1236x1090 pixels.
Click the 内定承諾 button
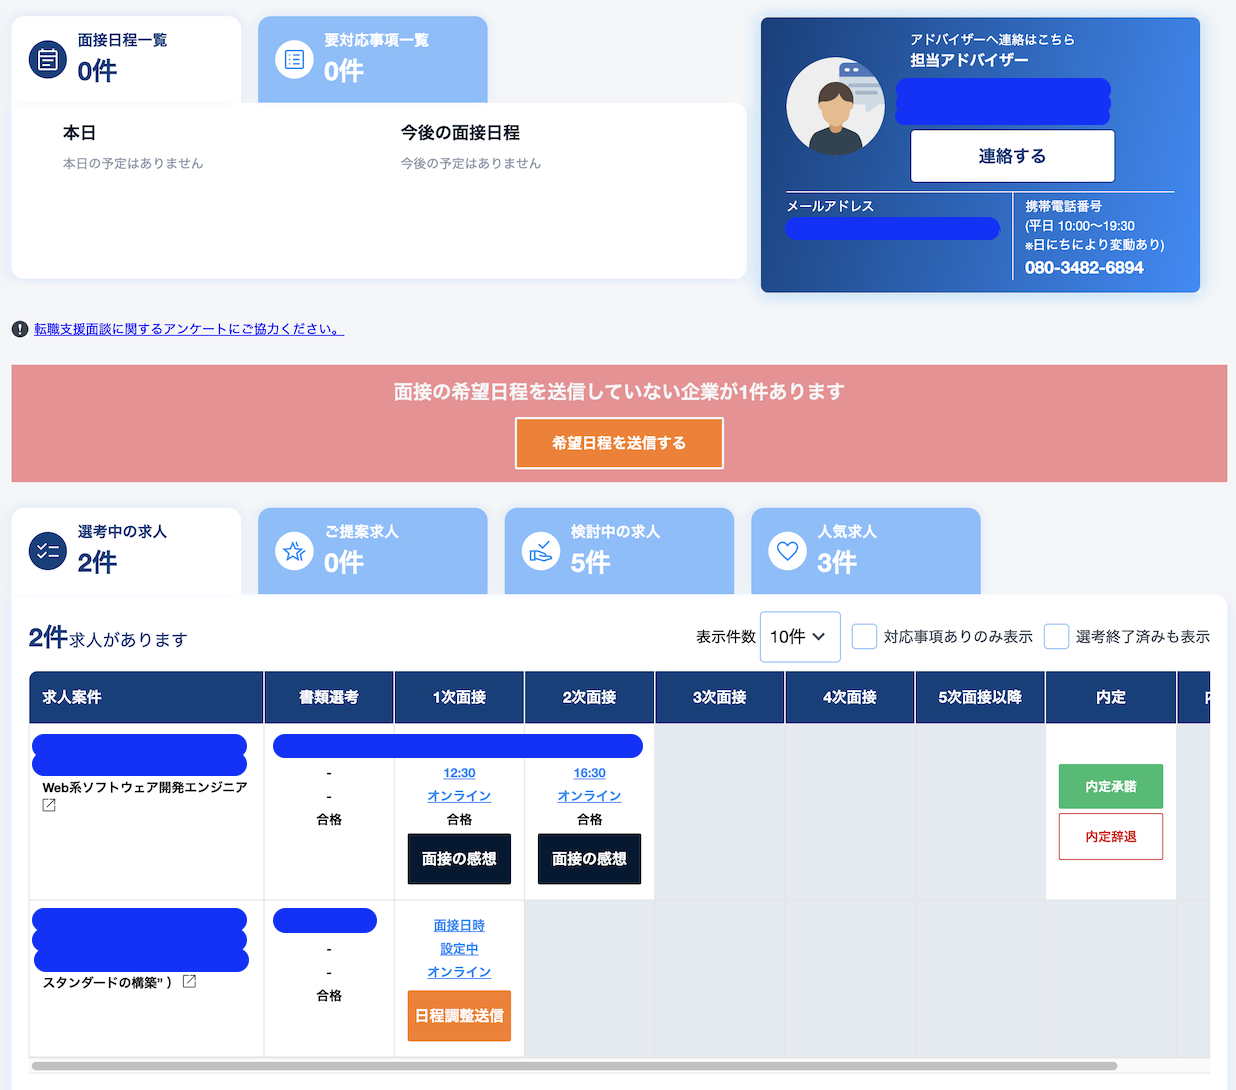1111,786
